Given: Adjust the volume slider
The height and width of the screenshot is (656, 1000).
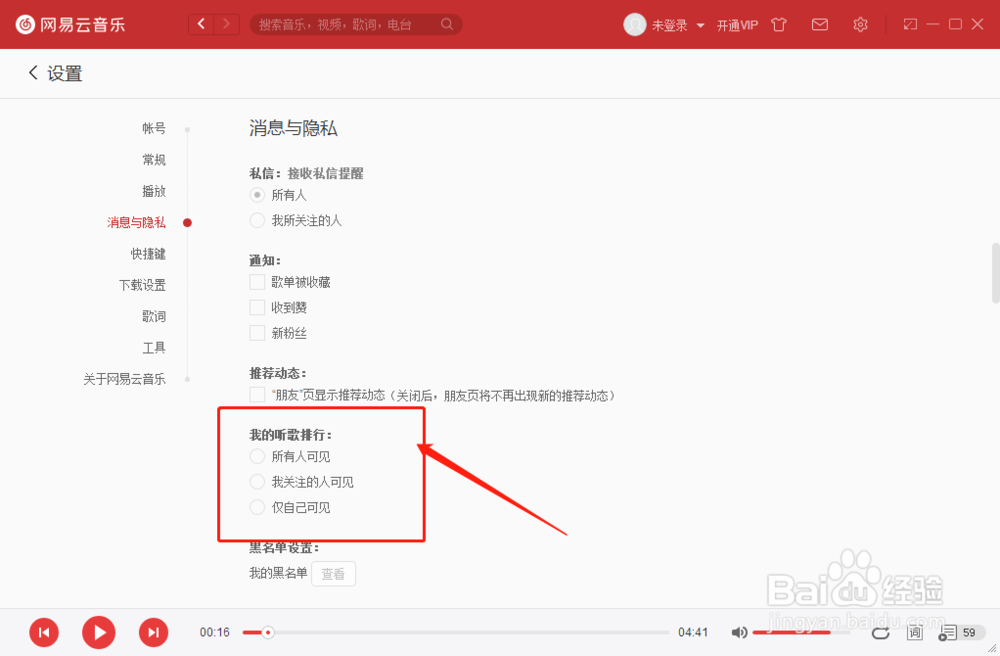Looking at the screenshot, I should (801, 632).
